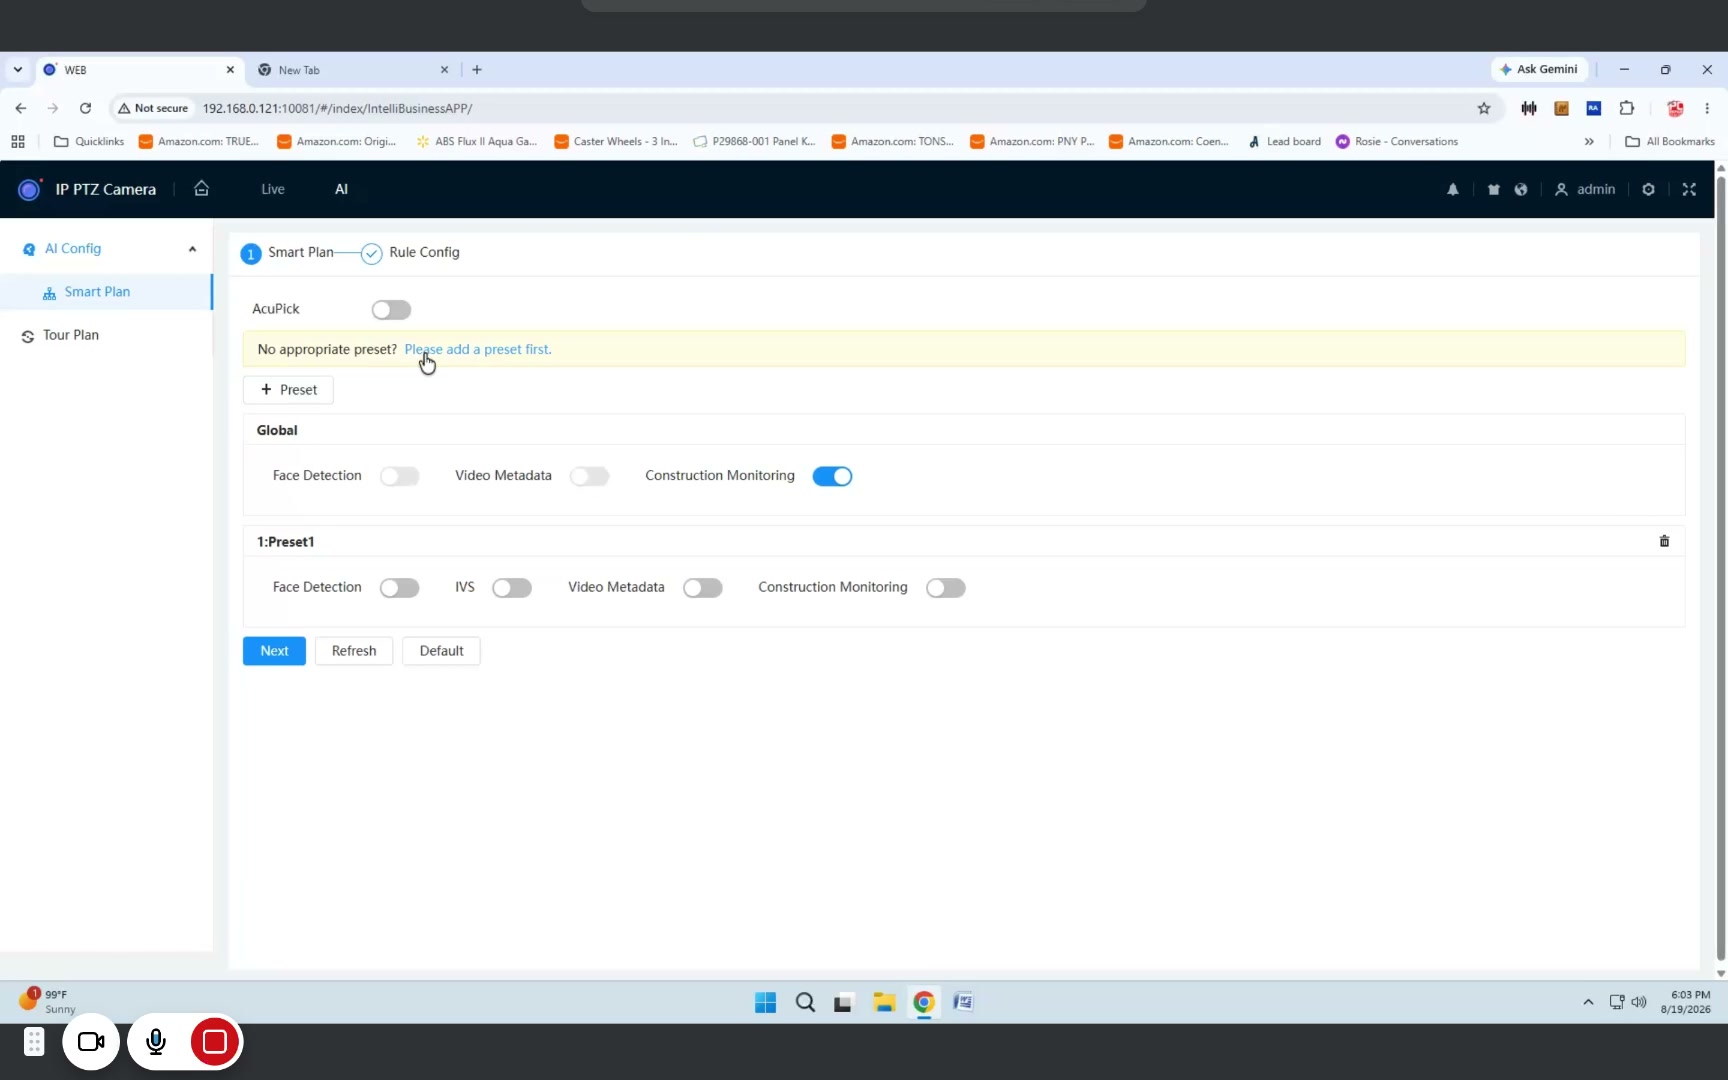Screen dimensions: 1728x1080
Task: Select the Smart Plan step 1
Action: [x=287, y=253]
